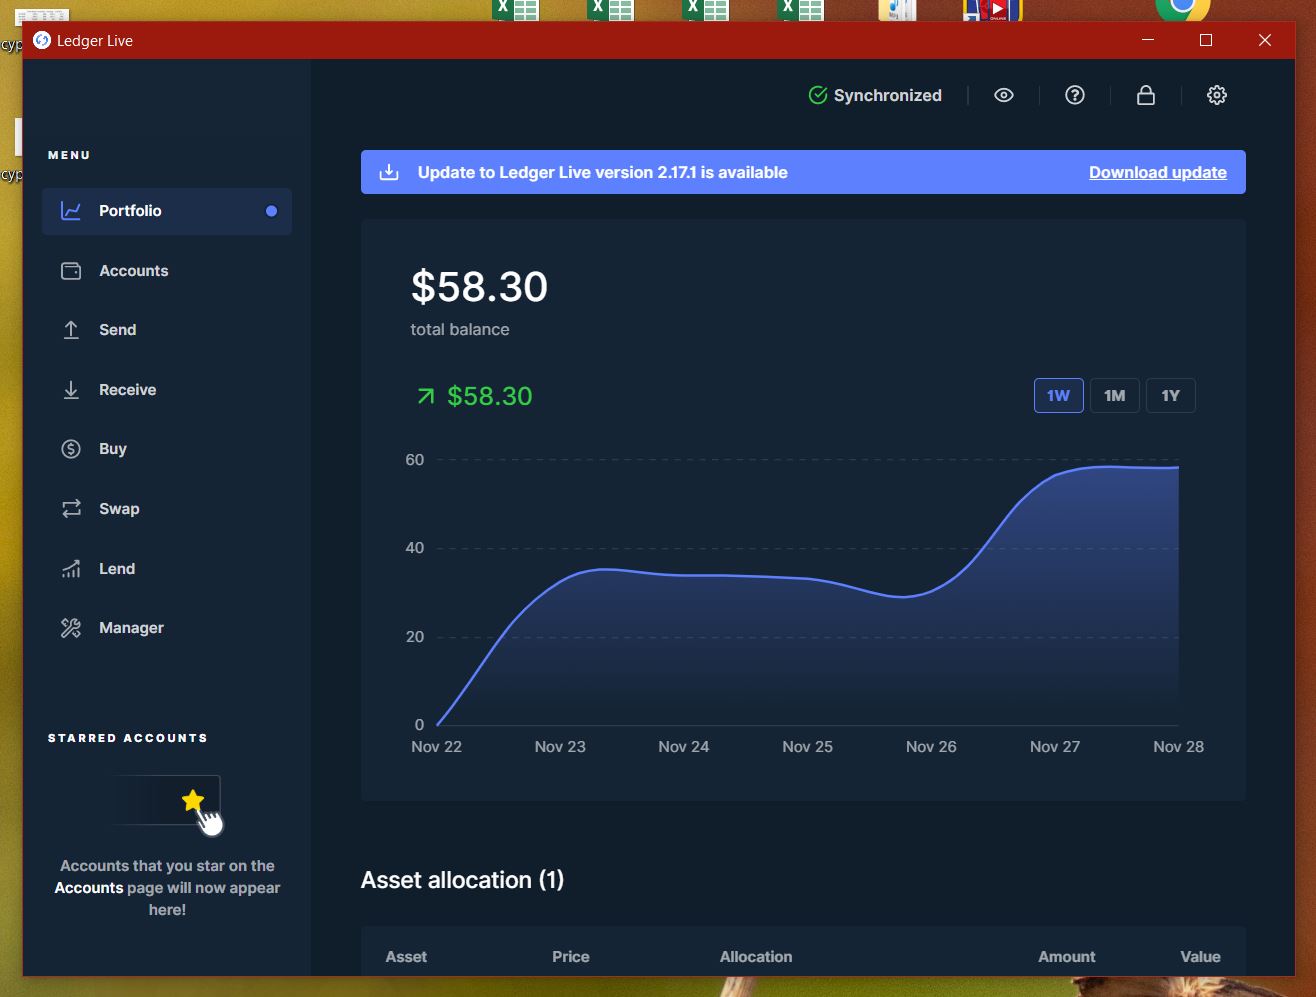
Task: Open Settings gear icon
Action: point(1217,95)
